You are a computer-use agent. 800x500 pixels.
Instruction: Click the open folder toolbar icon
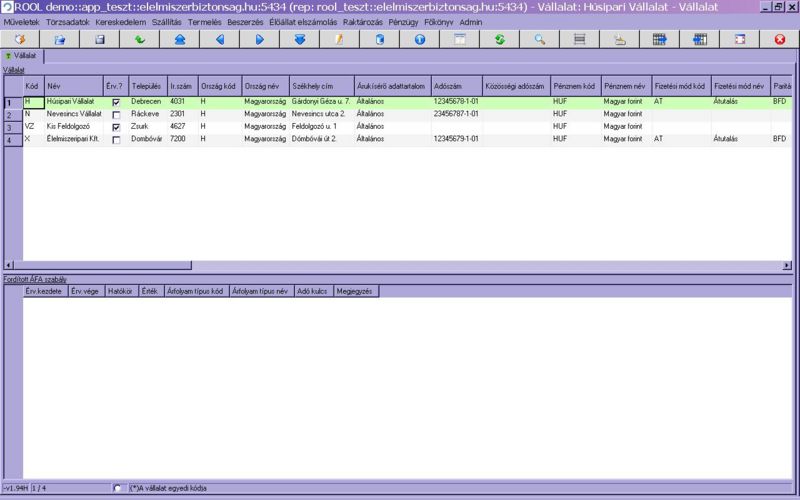[x=59, y=39]
